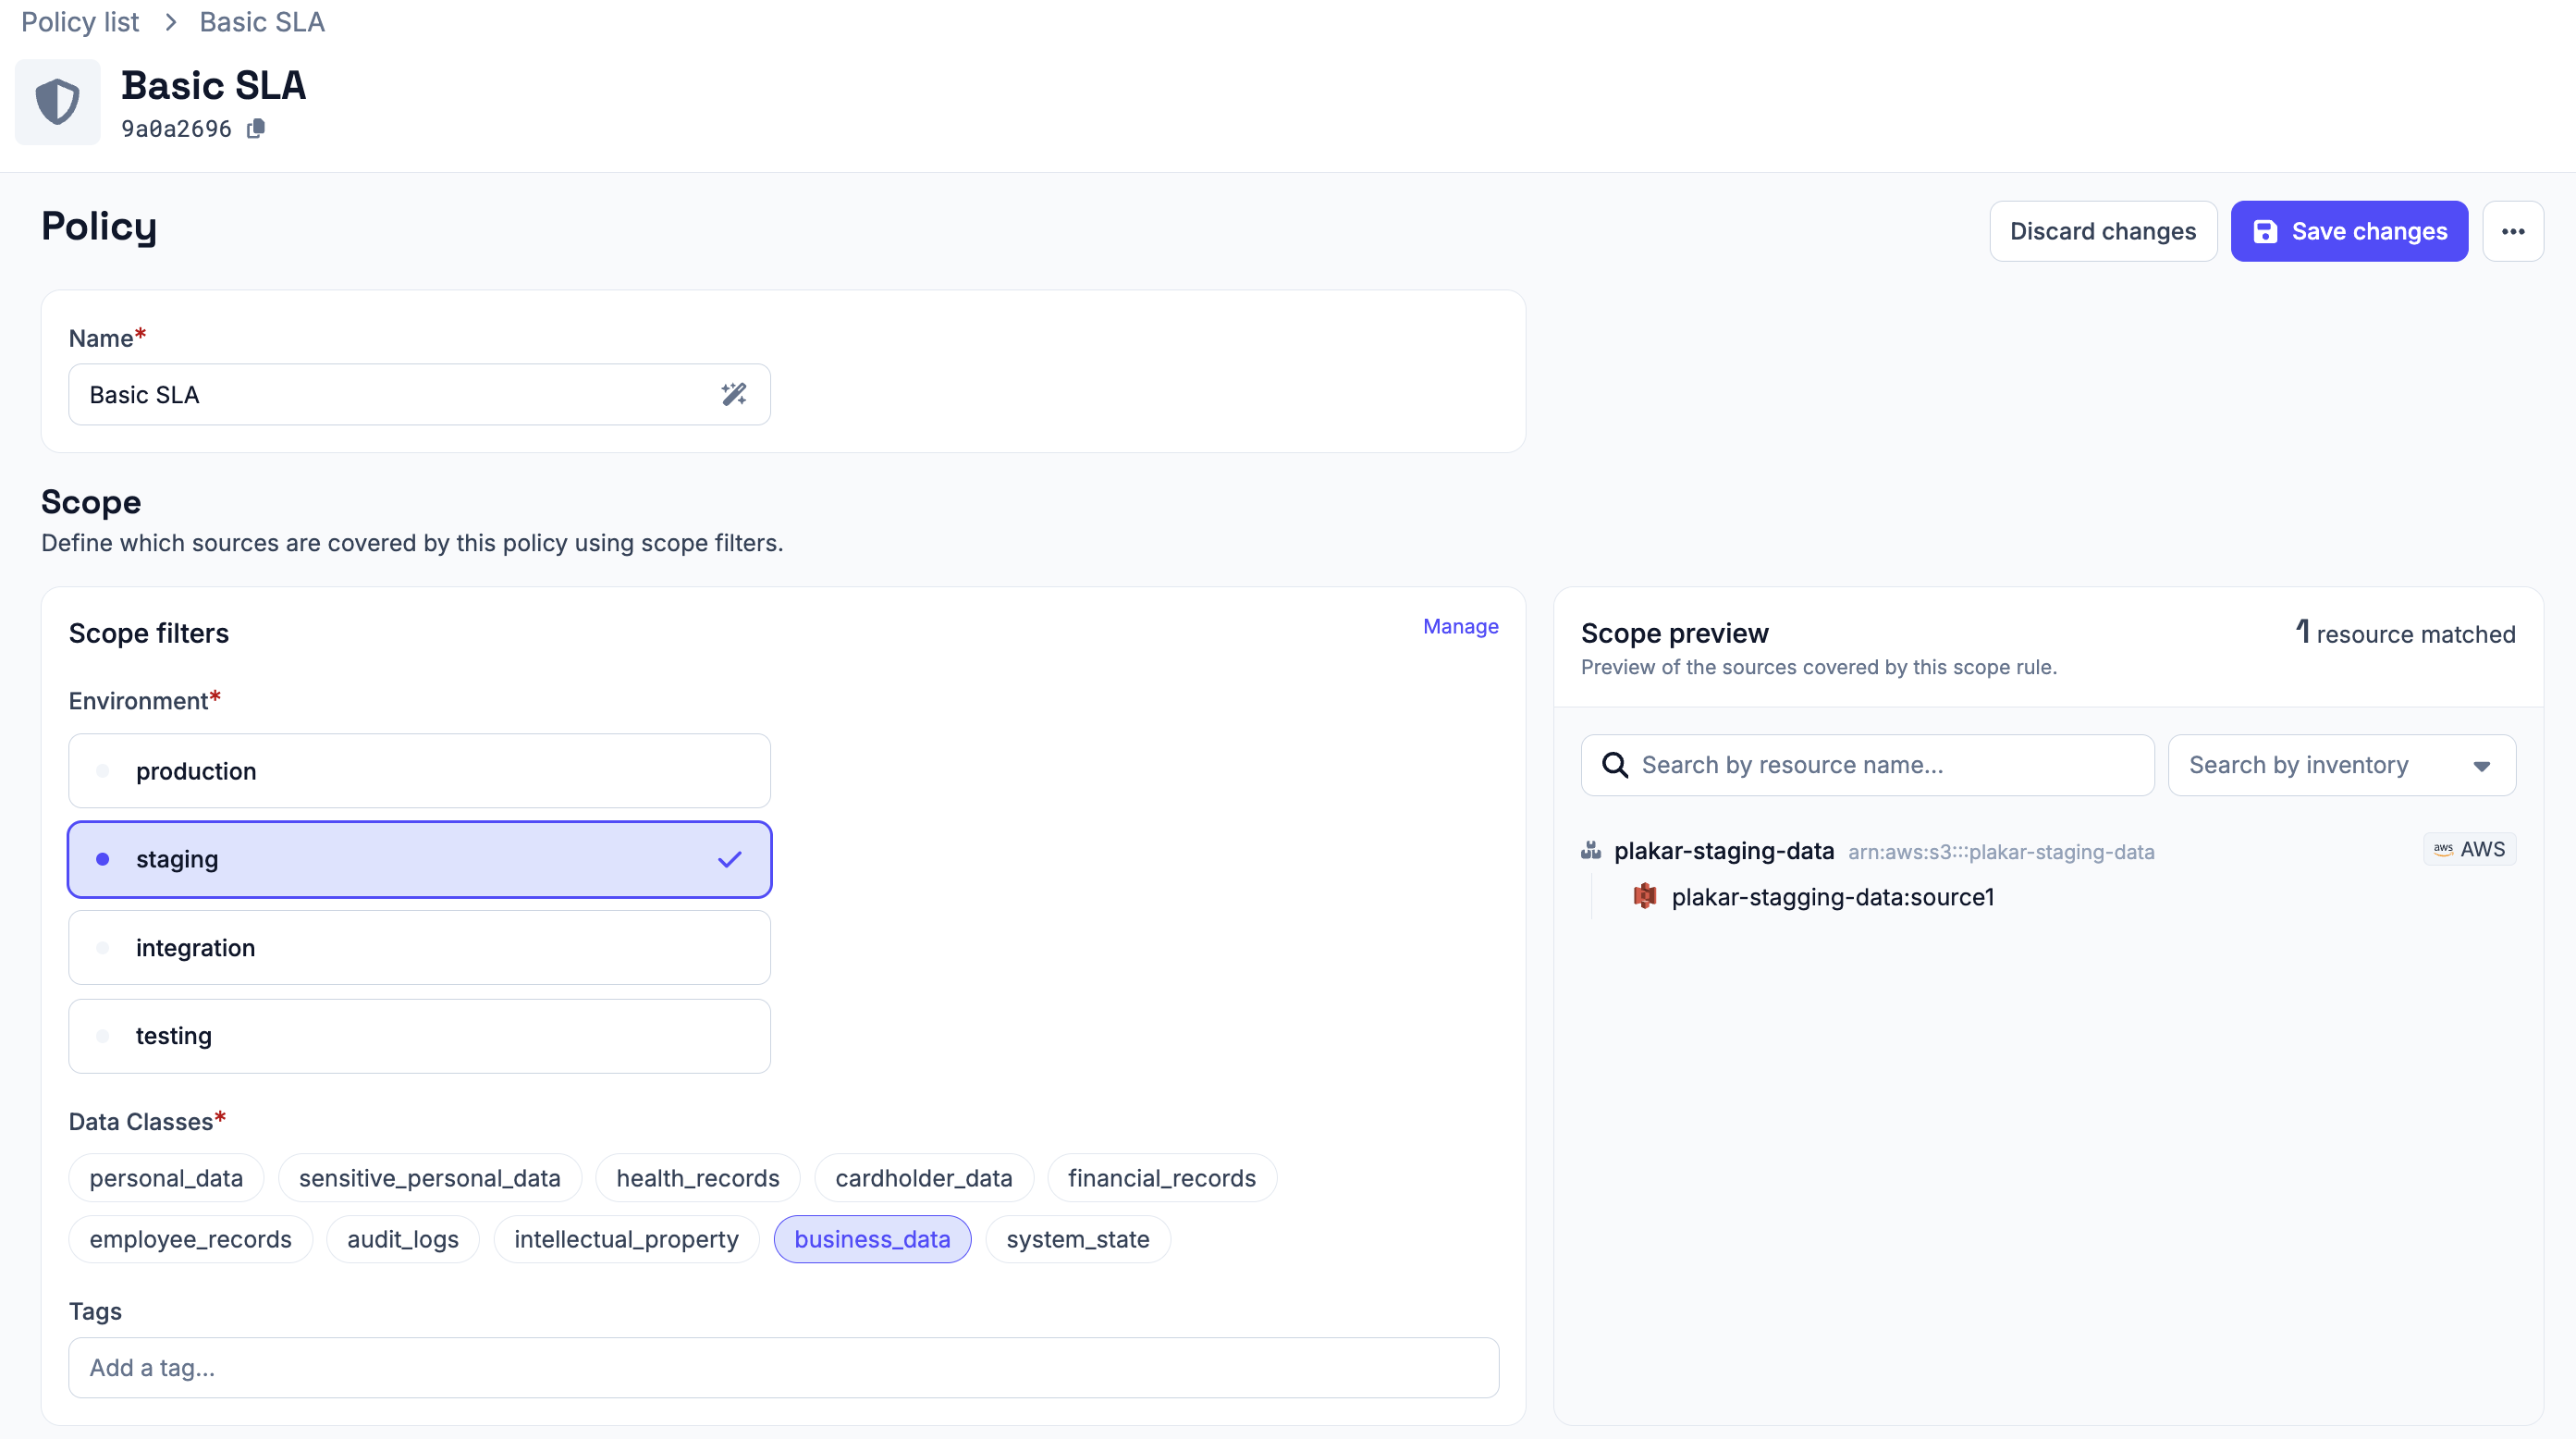Focus the Name input field
Image resolution: width=2576 pixels, height=1439 pixels.
click(419, 394)
